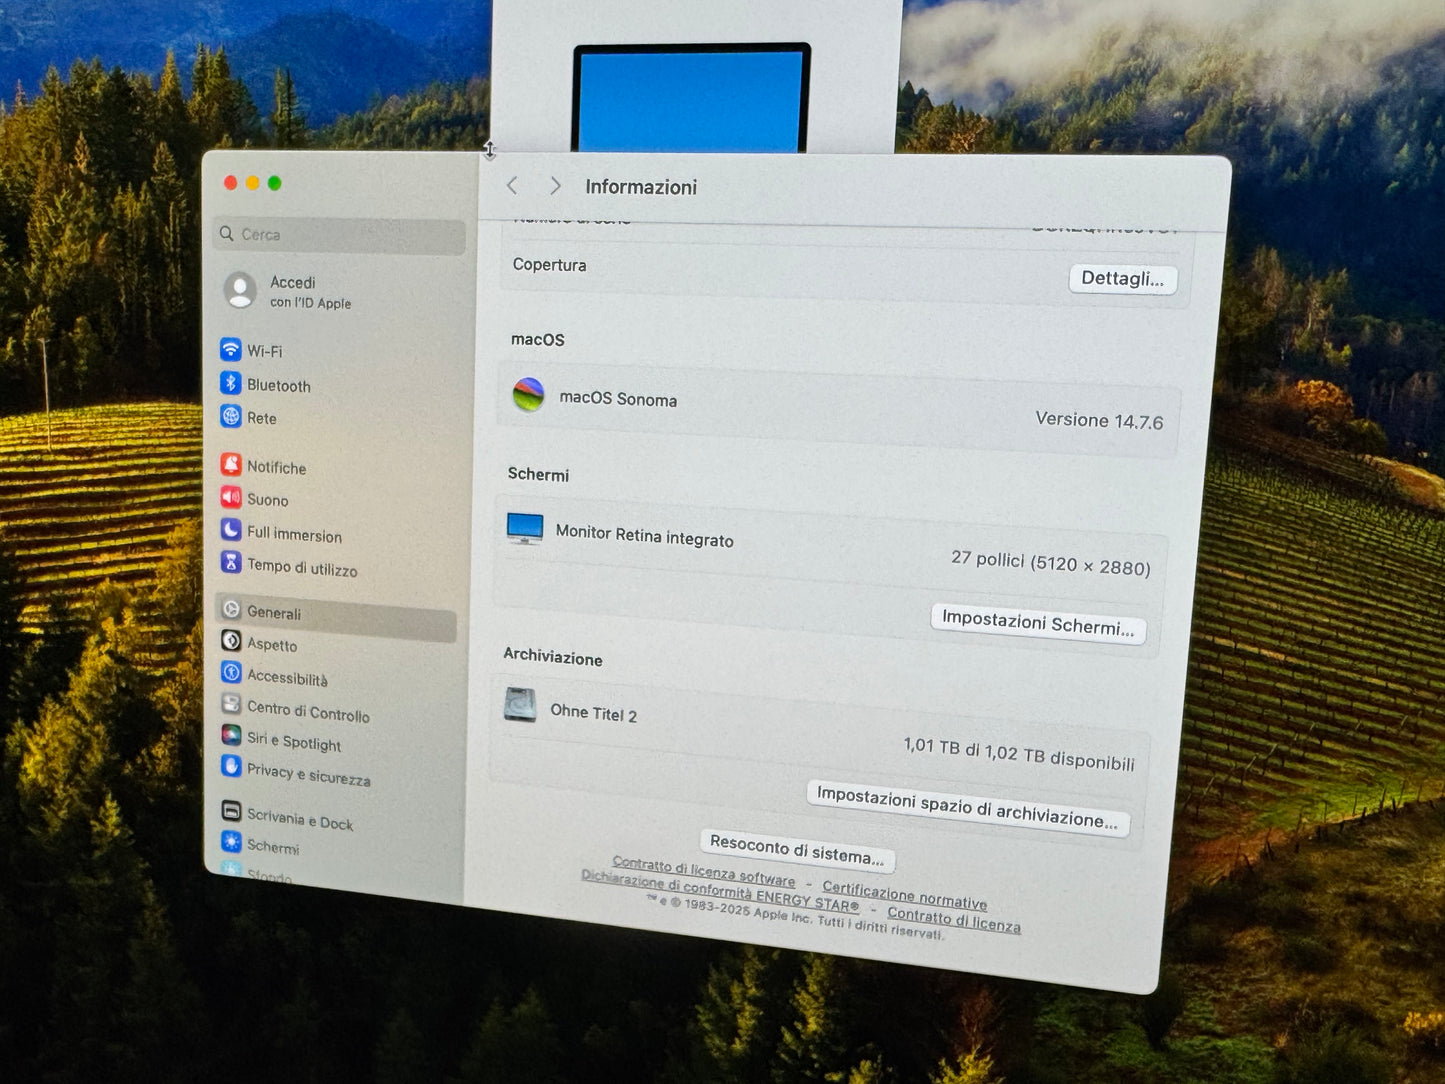1445x1084 pixels.
Task: Open Notifiche bell icon in sidebar
Action: coord(231,464)
